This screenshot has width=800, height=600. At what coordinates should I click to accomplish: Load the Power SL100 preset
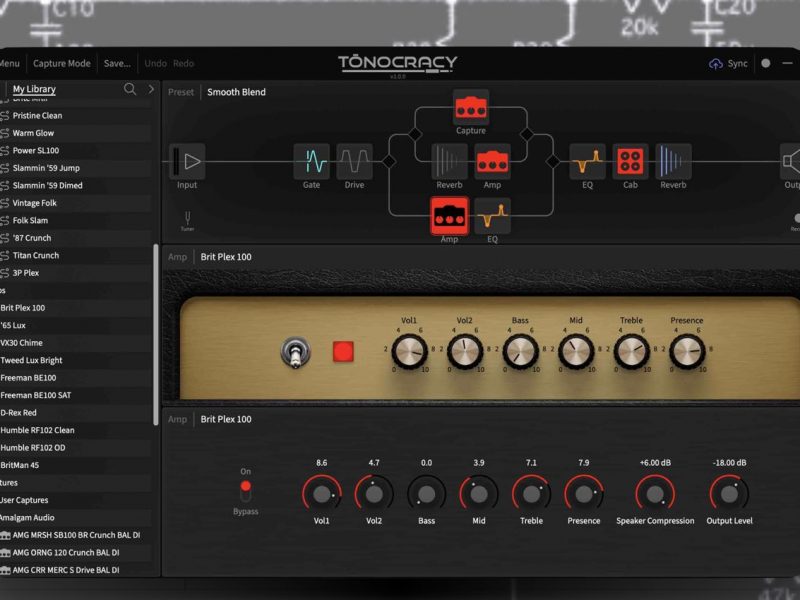[76, 151]
